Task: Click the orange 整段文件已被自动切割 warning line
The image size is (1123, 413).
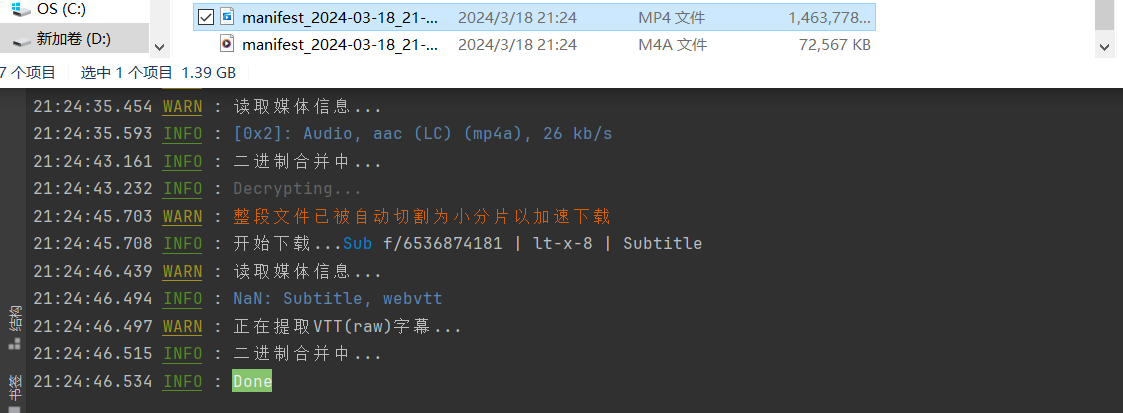Action: coord(421,216)
